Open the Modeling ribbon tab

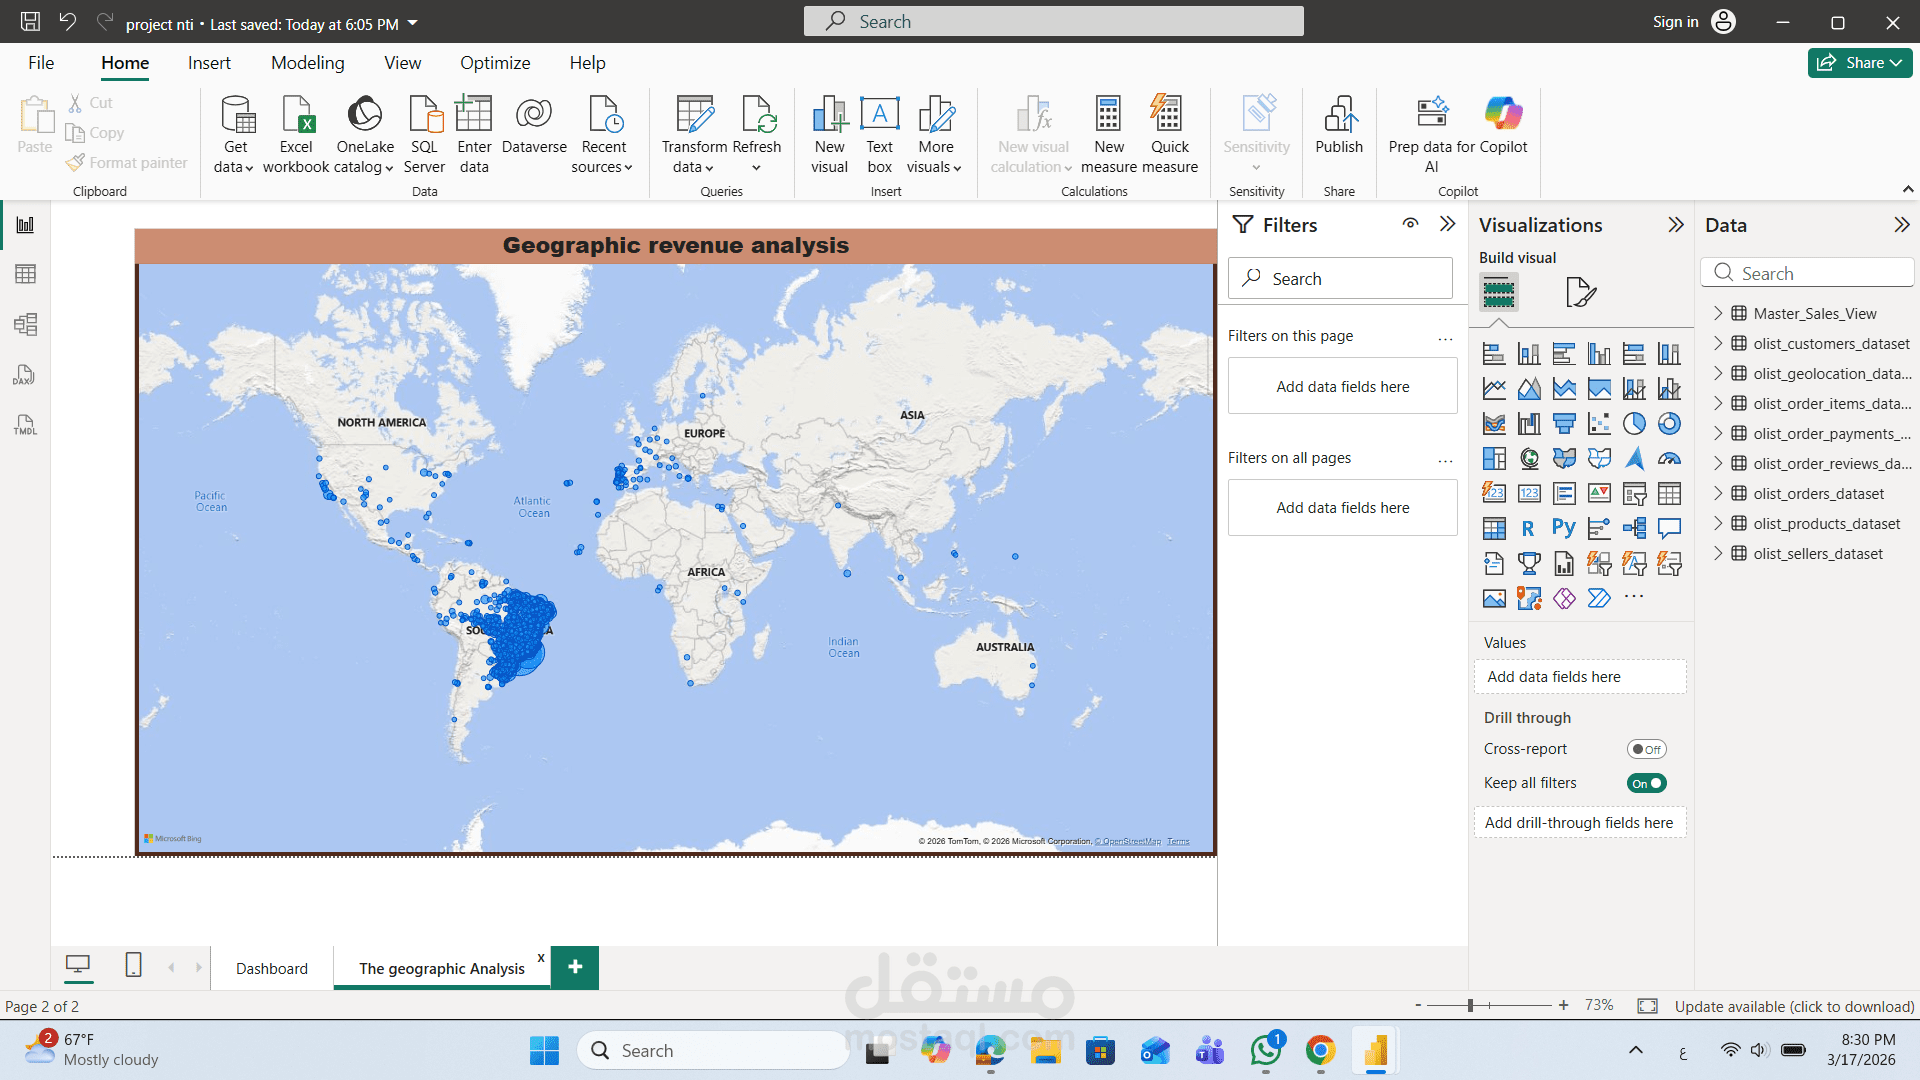307,63
